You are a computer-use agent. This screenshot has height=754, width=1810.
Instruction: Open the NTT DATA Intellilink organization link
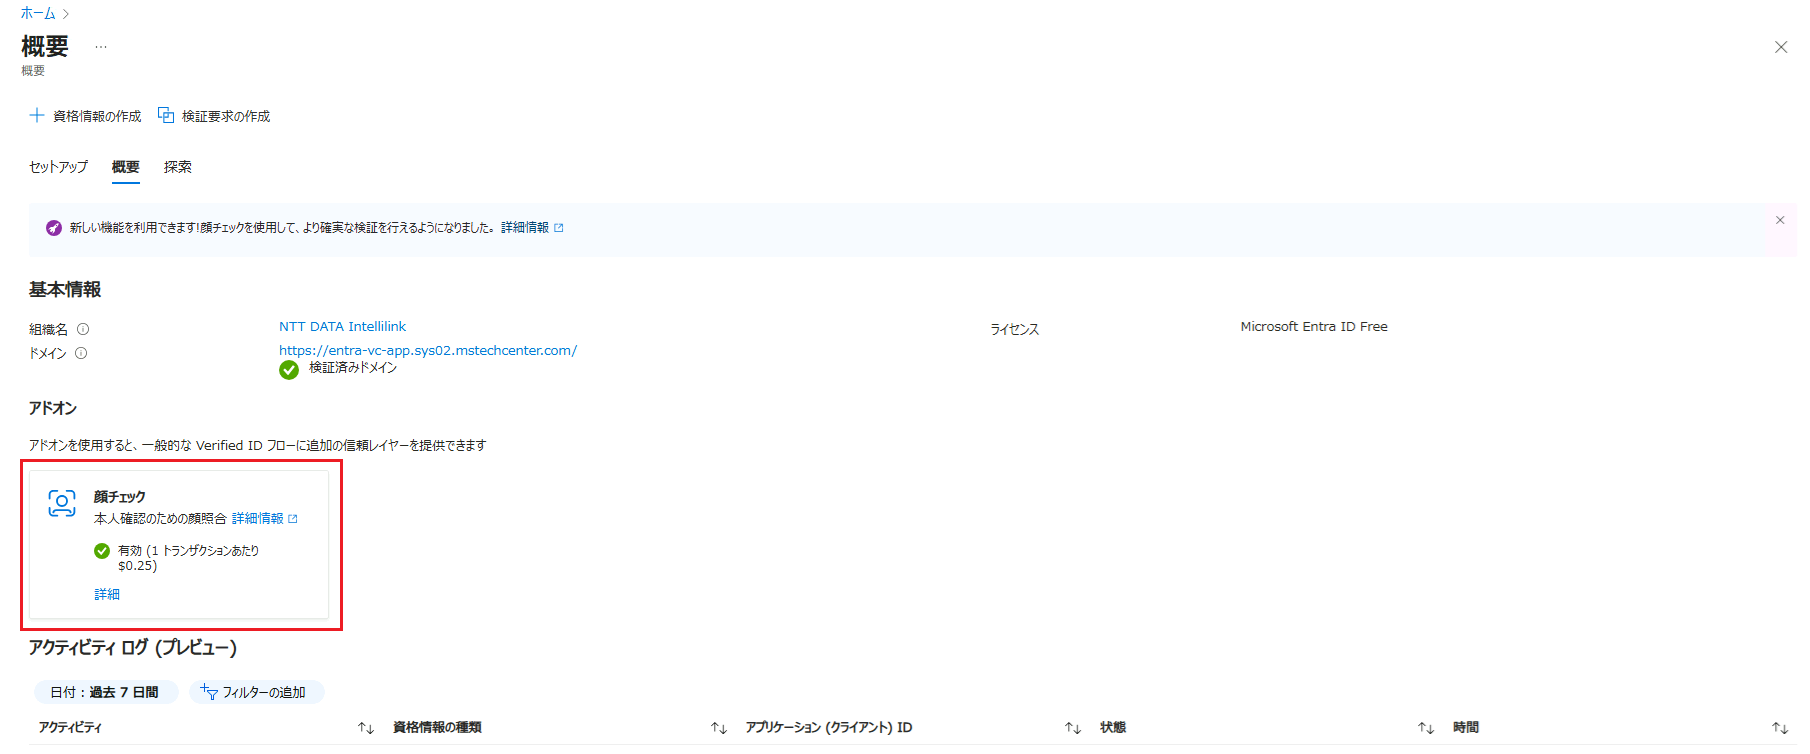click(342, 327)
